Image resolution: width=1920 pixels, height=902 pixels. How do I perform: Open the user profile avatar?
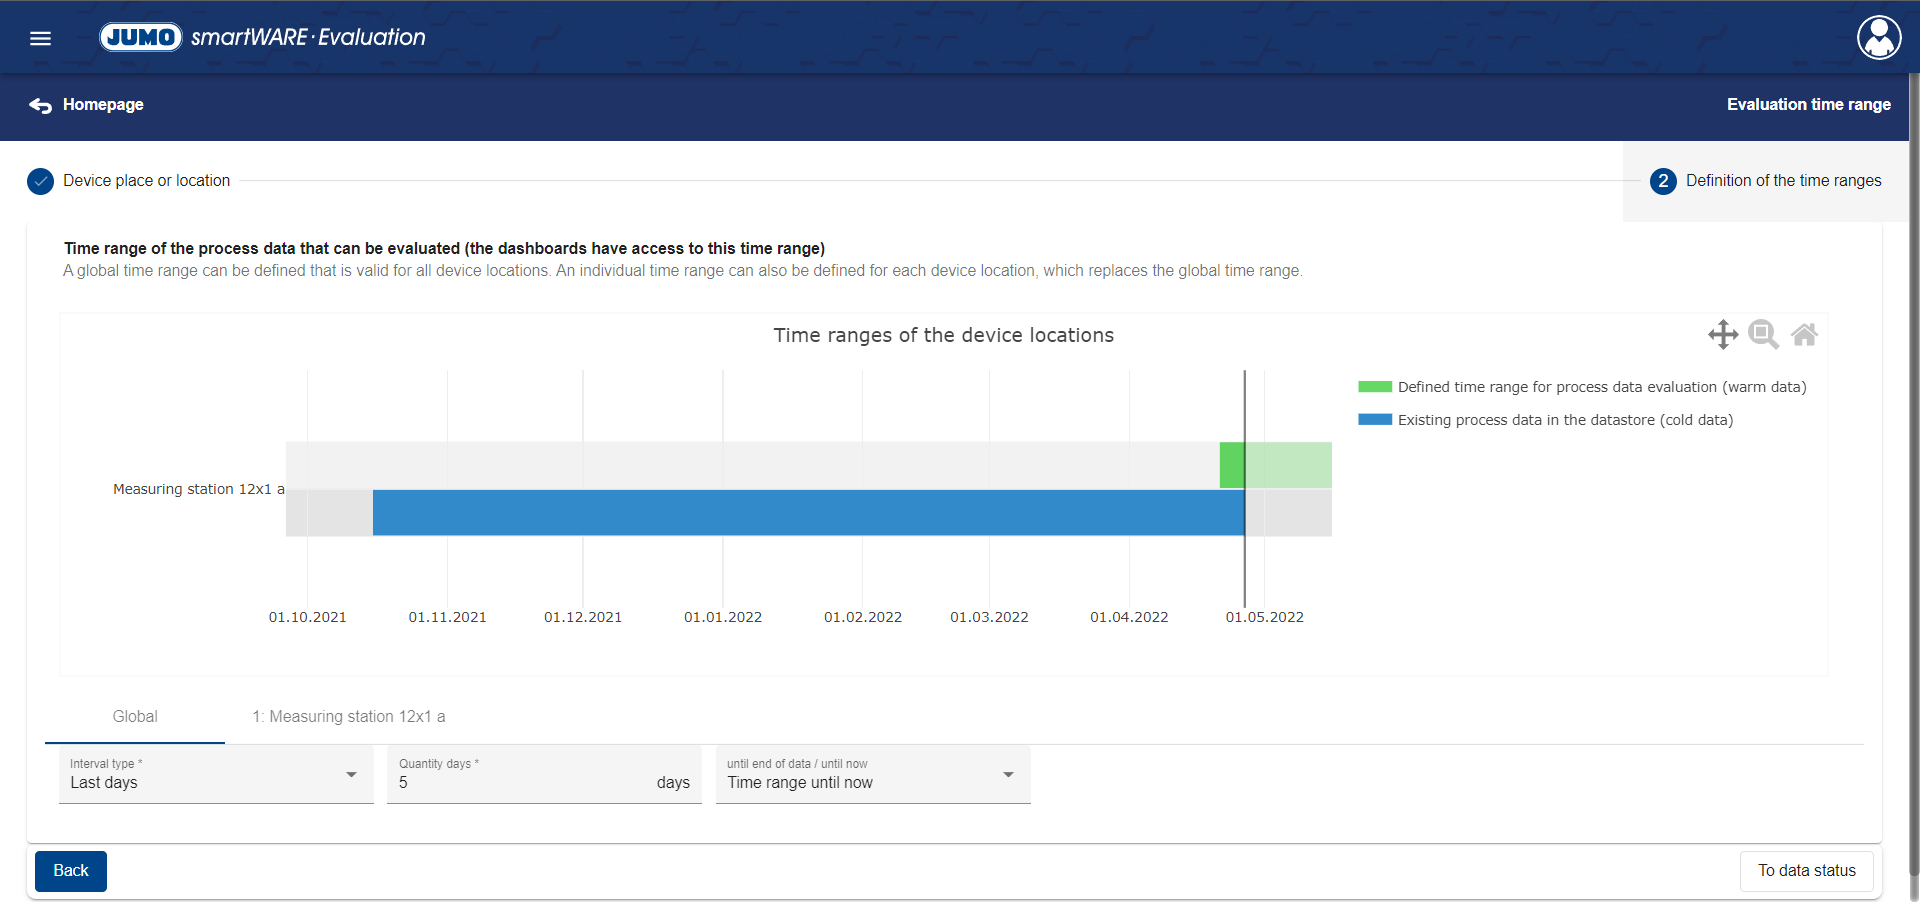click(1879, 38)
